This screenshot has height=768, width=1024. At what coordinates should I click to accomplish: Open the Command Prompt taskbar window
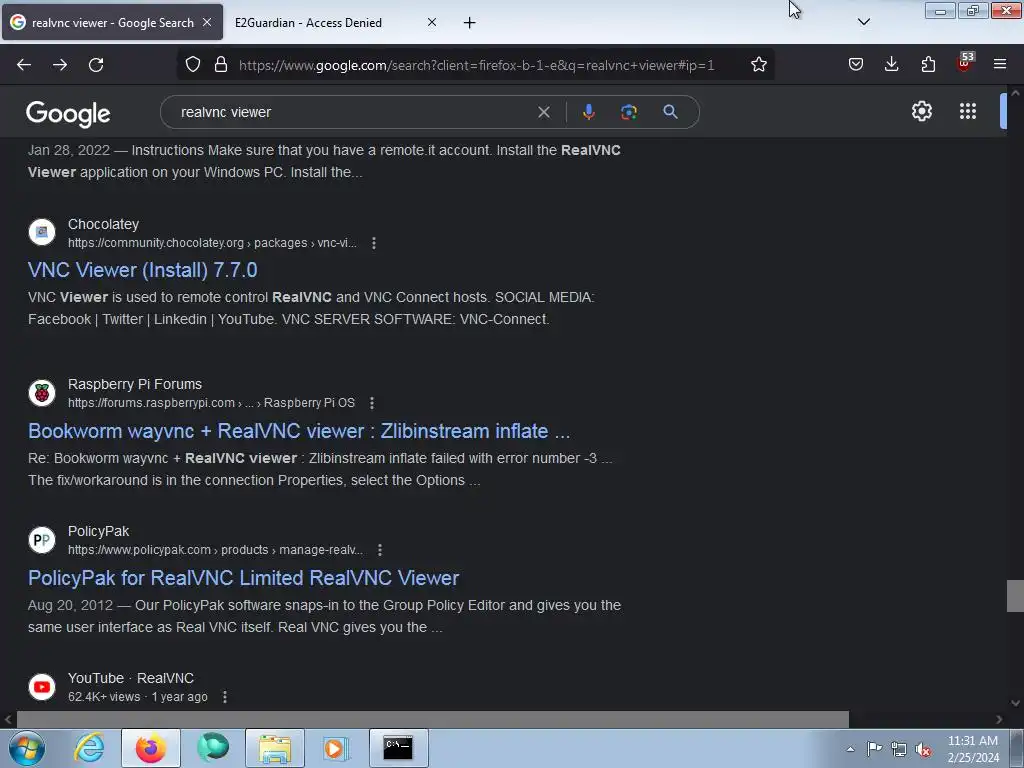pyautogui.click(x=398, y=748)
